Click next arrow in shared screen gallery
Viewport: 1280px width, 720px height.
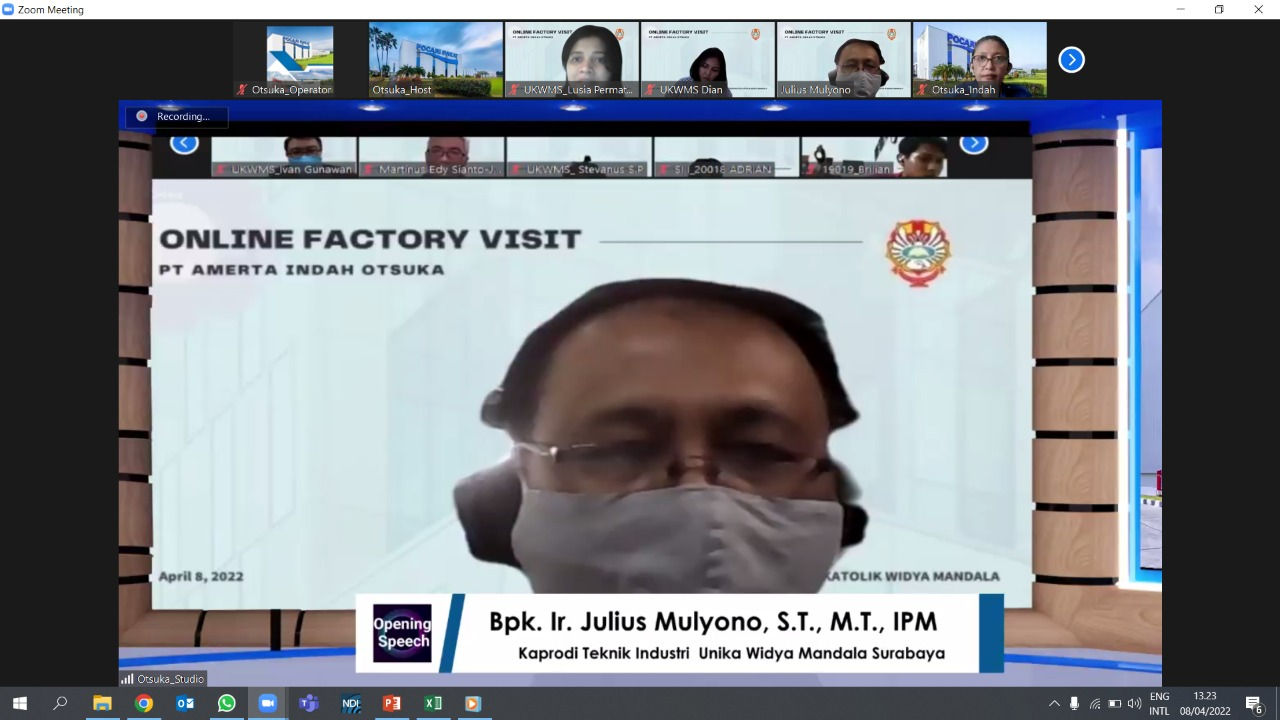point(974,144)
